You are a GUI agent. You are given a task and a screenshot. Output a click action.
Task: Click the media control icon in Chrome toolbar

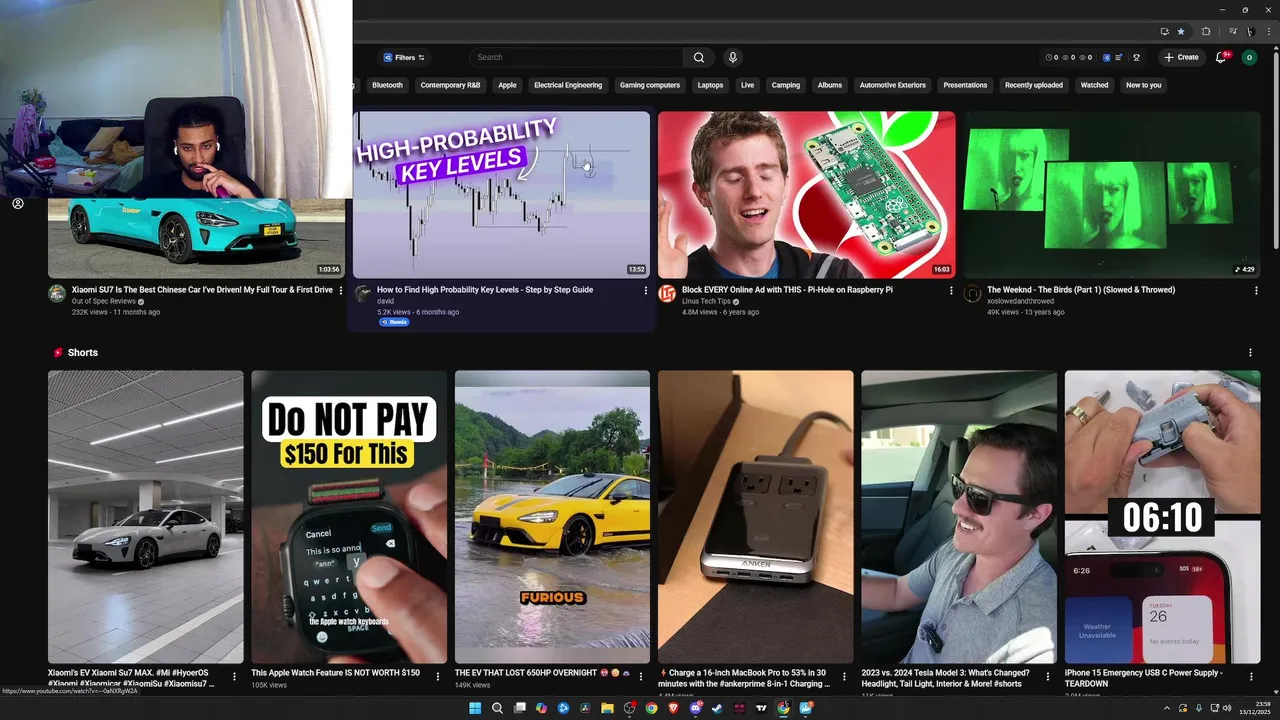pos(1231,31)
